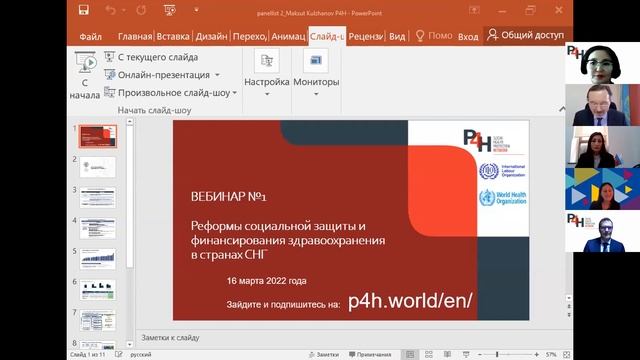Start slideshow from beginning (С начала)
Viewport: 640px width, 360px height.
pos(85,76)
